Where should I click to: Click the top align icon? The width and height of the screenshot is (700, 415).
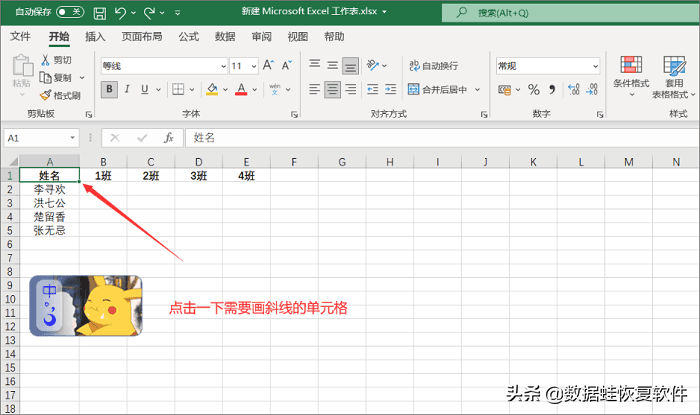(315, 64)
